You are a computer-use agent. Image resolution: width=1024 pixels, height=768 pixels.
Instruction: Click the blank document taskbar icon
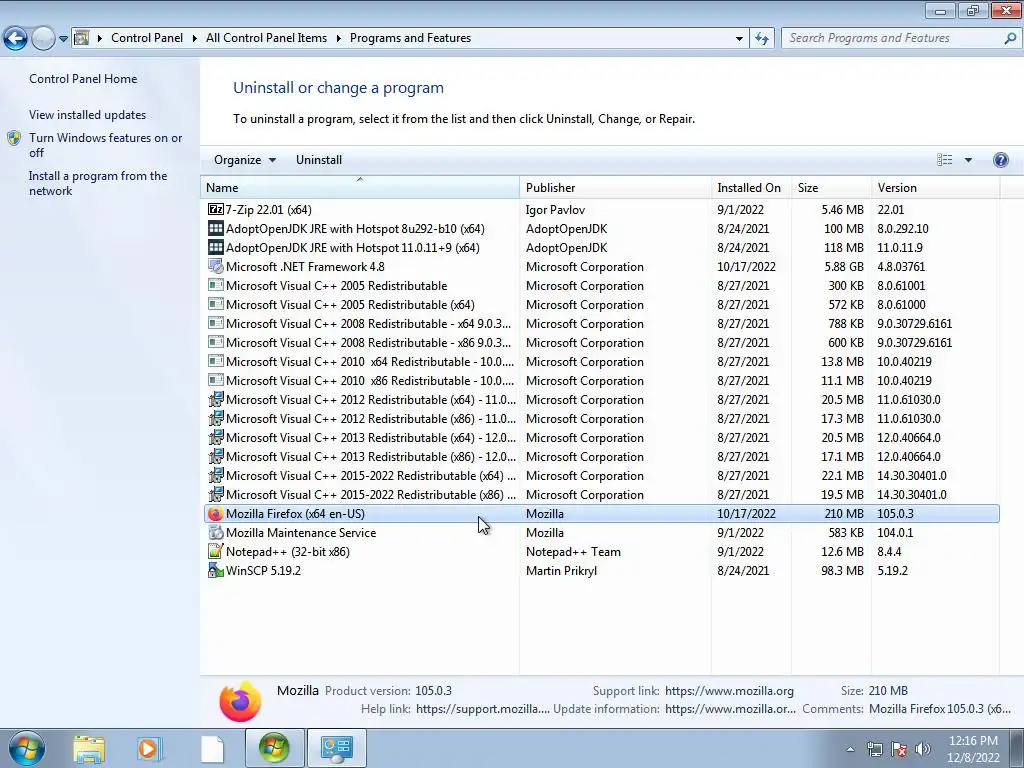coord(212,748)
